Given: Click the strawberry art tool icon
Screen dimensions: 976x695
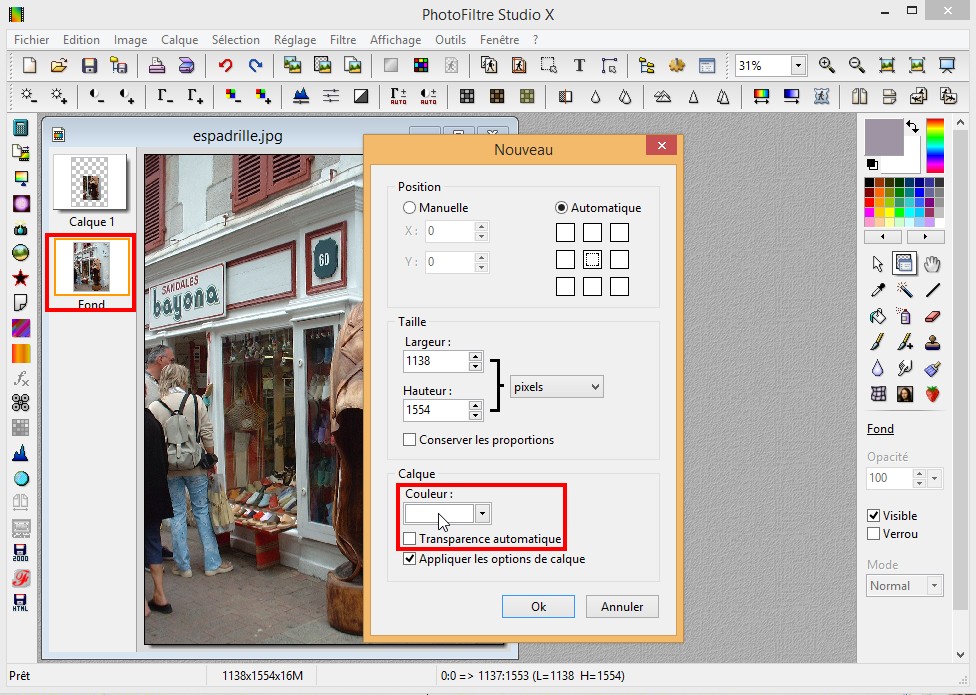Looking at the screenshot, I should tap(932, 393).
